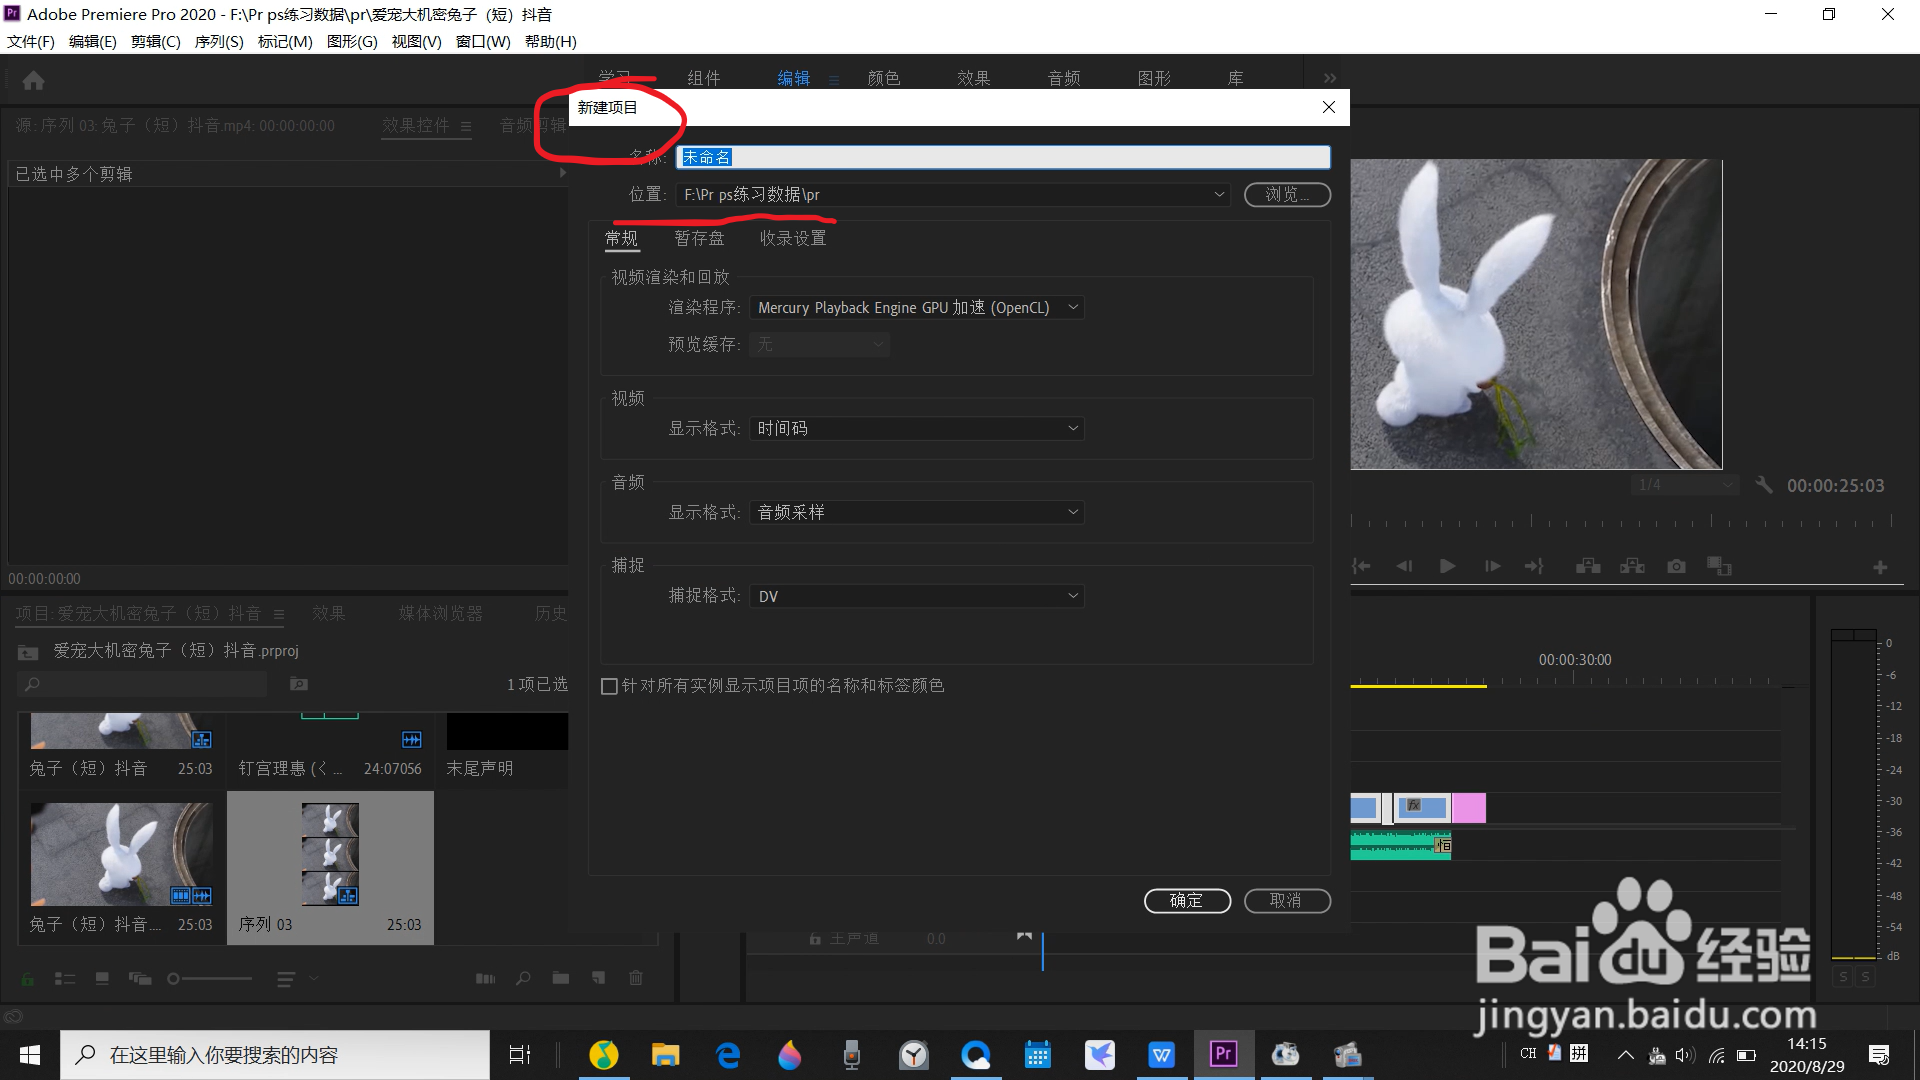Toggle the green project lock icon
The height and width of the screenshot is (1080, 1920).
click(27, 978)
